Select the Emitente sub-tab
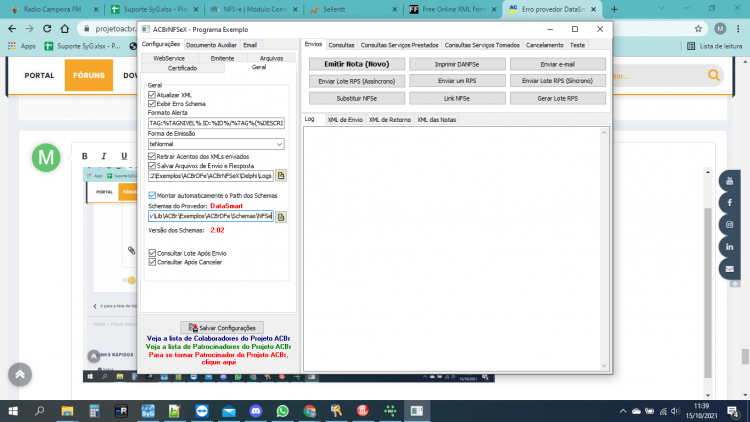The height and width of the screenshot is (422, 750). click(222, 58)
